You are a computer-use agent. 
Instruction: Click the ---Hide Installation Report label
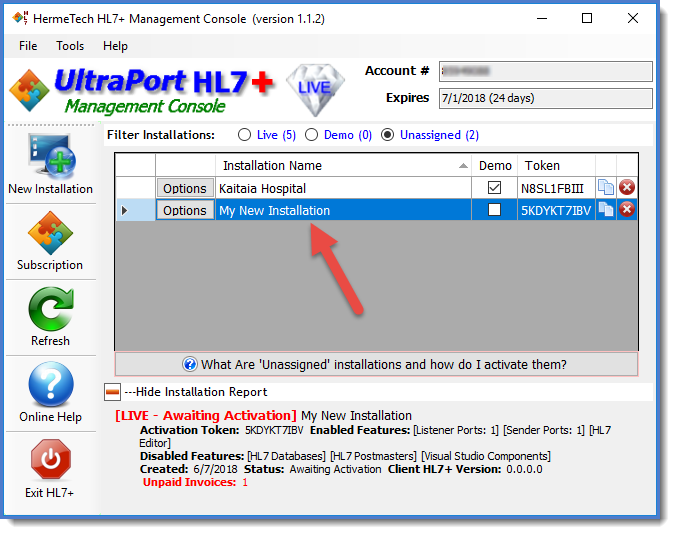coord(195,392)
